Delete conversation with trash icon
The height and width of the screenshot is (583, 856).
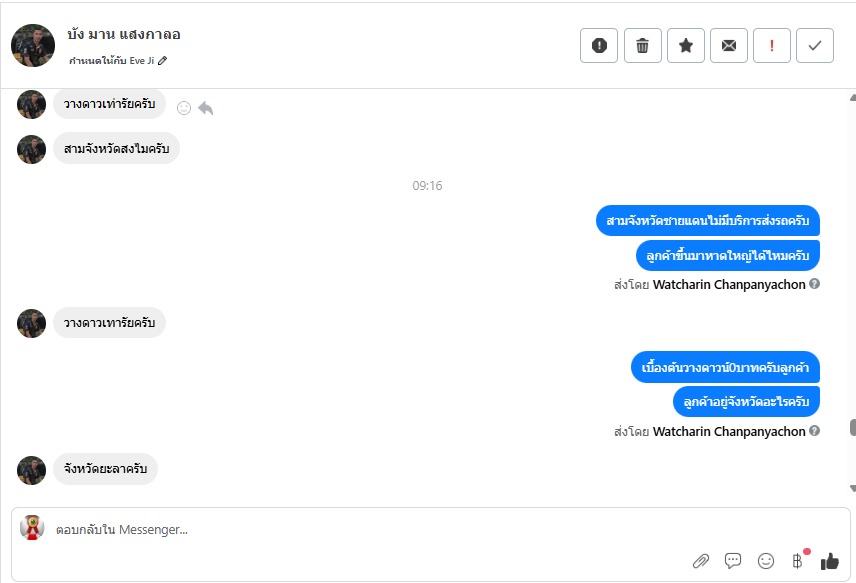point(642,45)
